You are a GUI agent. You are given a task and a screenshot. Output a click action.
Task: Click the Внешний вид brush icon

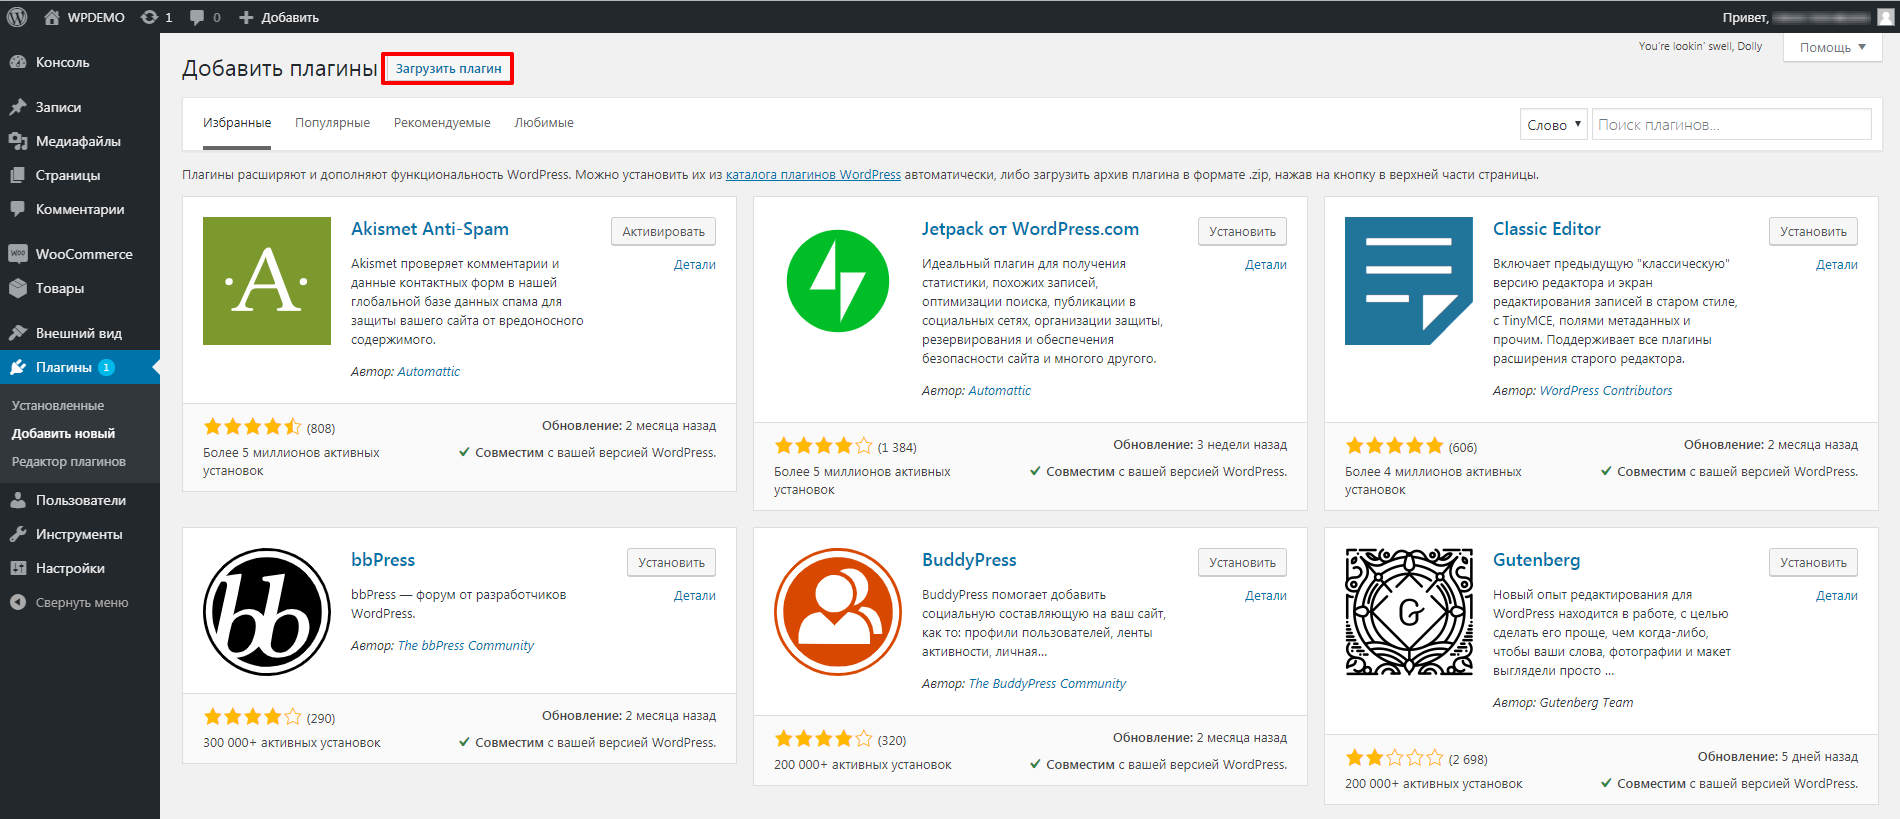pos(18,333)
